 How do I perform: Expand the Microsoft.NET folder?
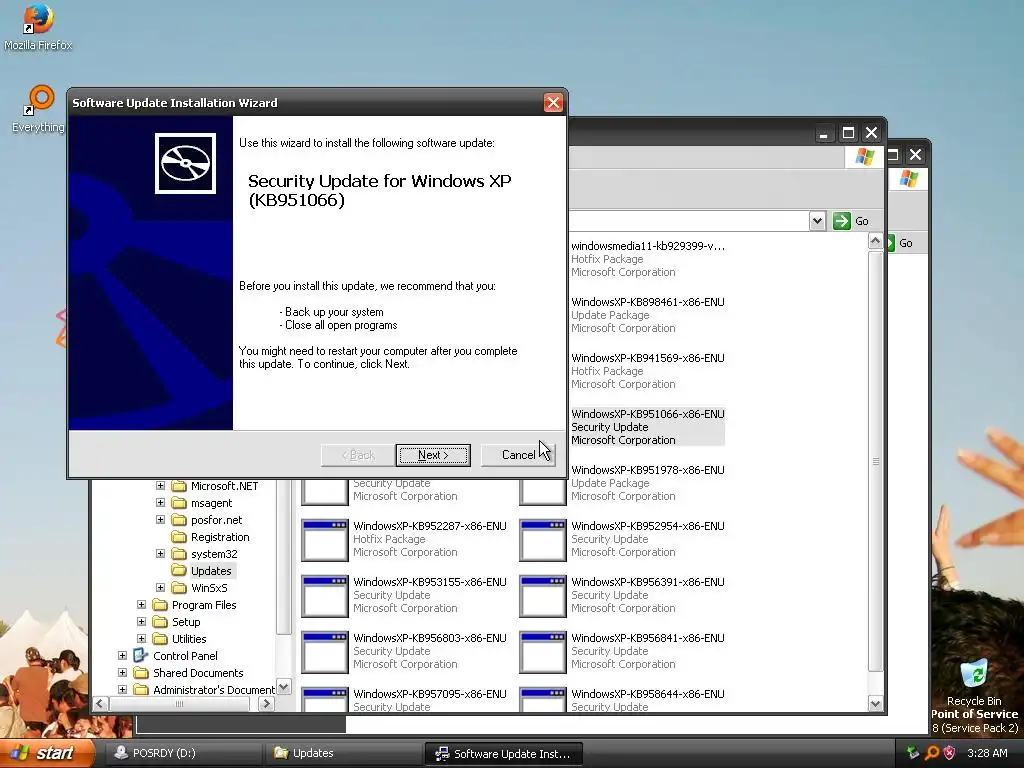(160, 486)
